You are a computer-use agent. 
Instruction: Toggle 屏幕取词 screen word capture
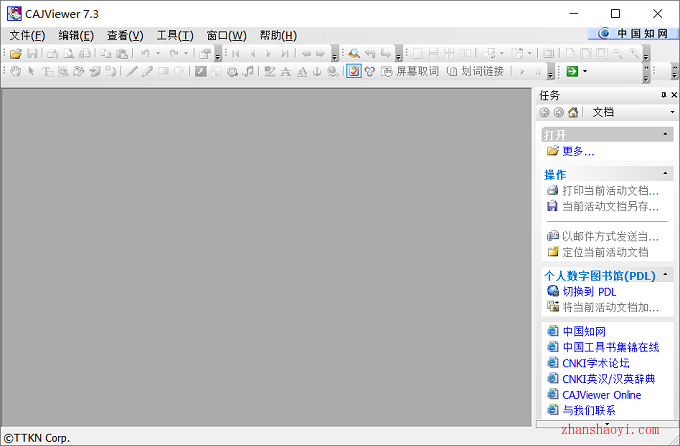(x=410, y=71)
